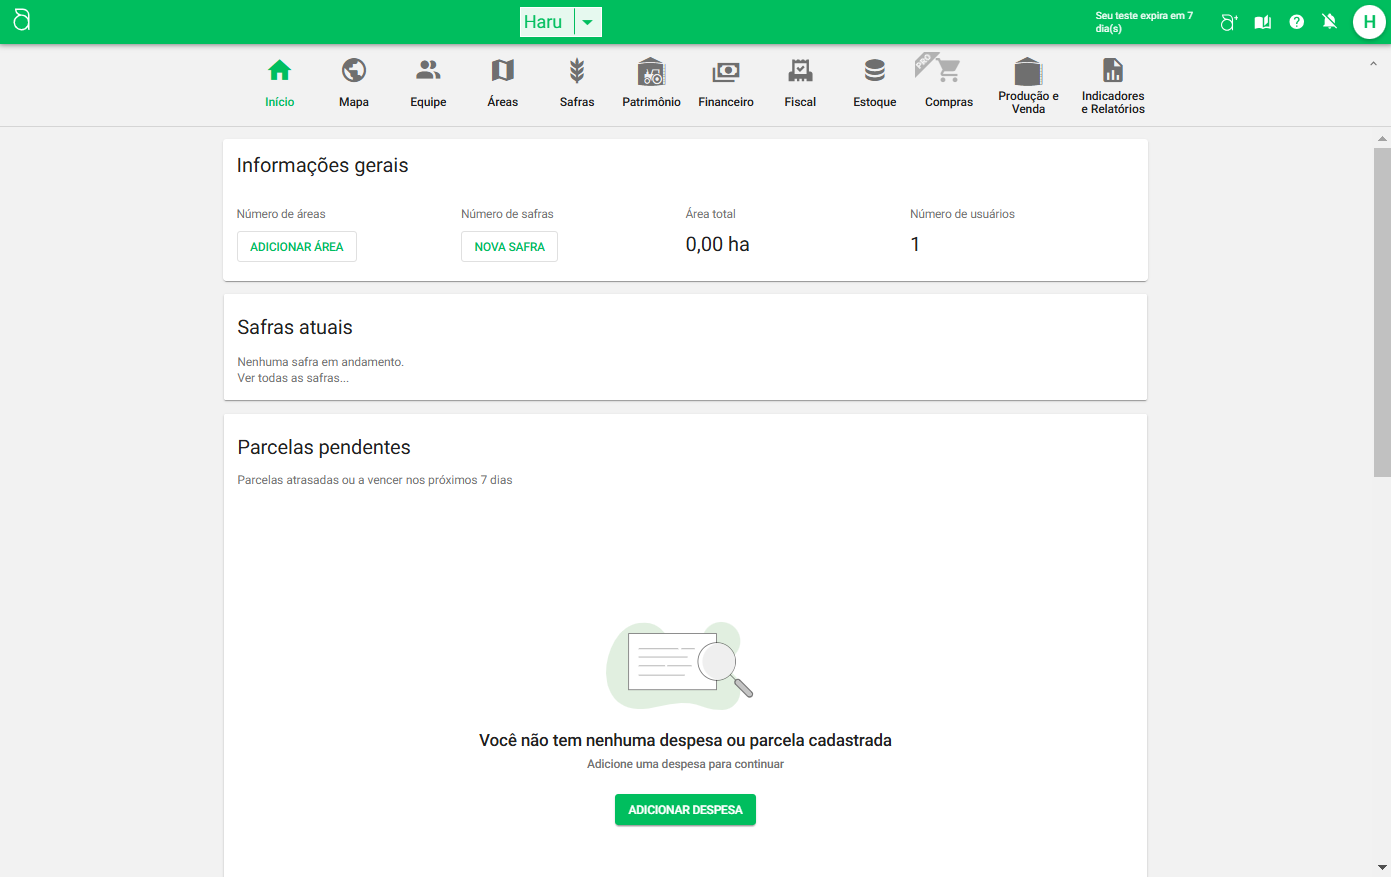Screen dimensions: 1391x877
Task: Open the Financeiro money icon
Action: [726, 72]
